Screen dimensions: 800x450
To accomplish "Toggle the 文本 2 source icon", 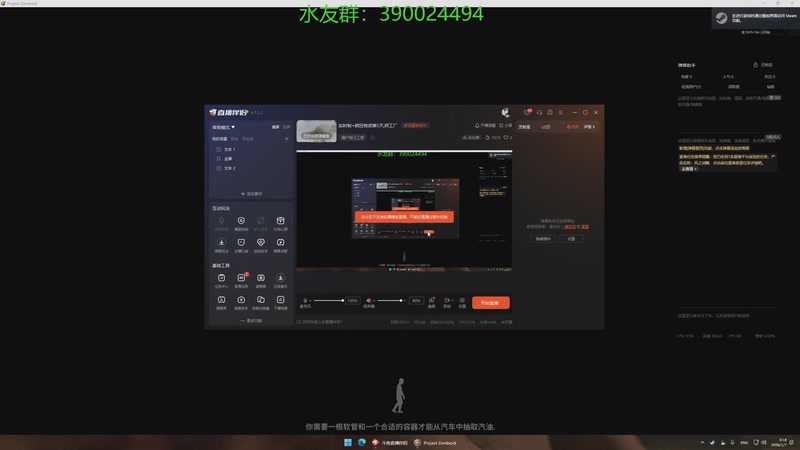I will coord(219,168).
